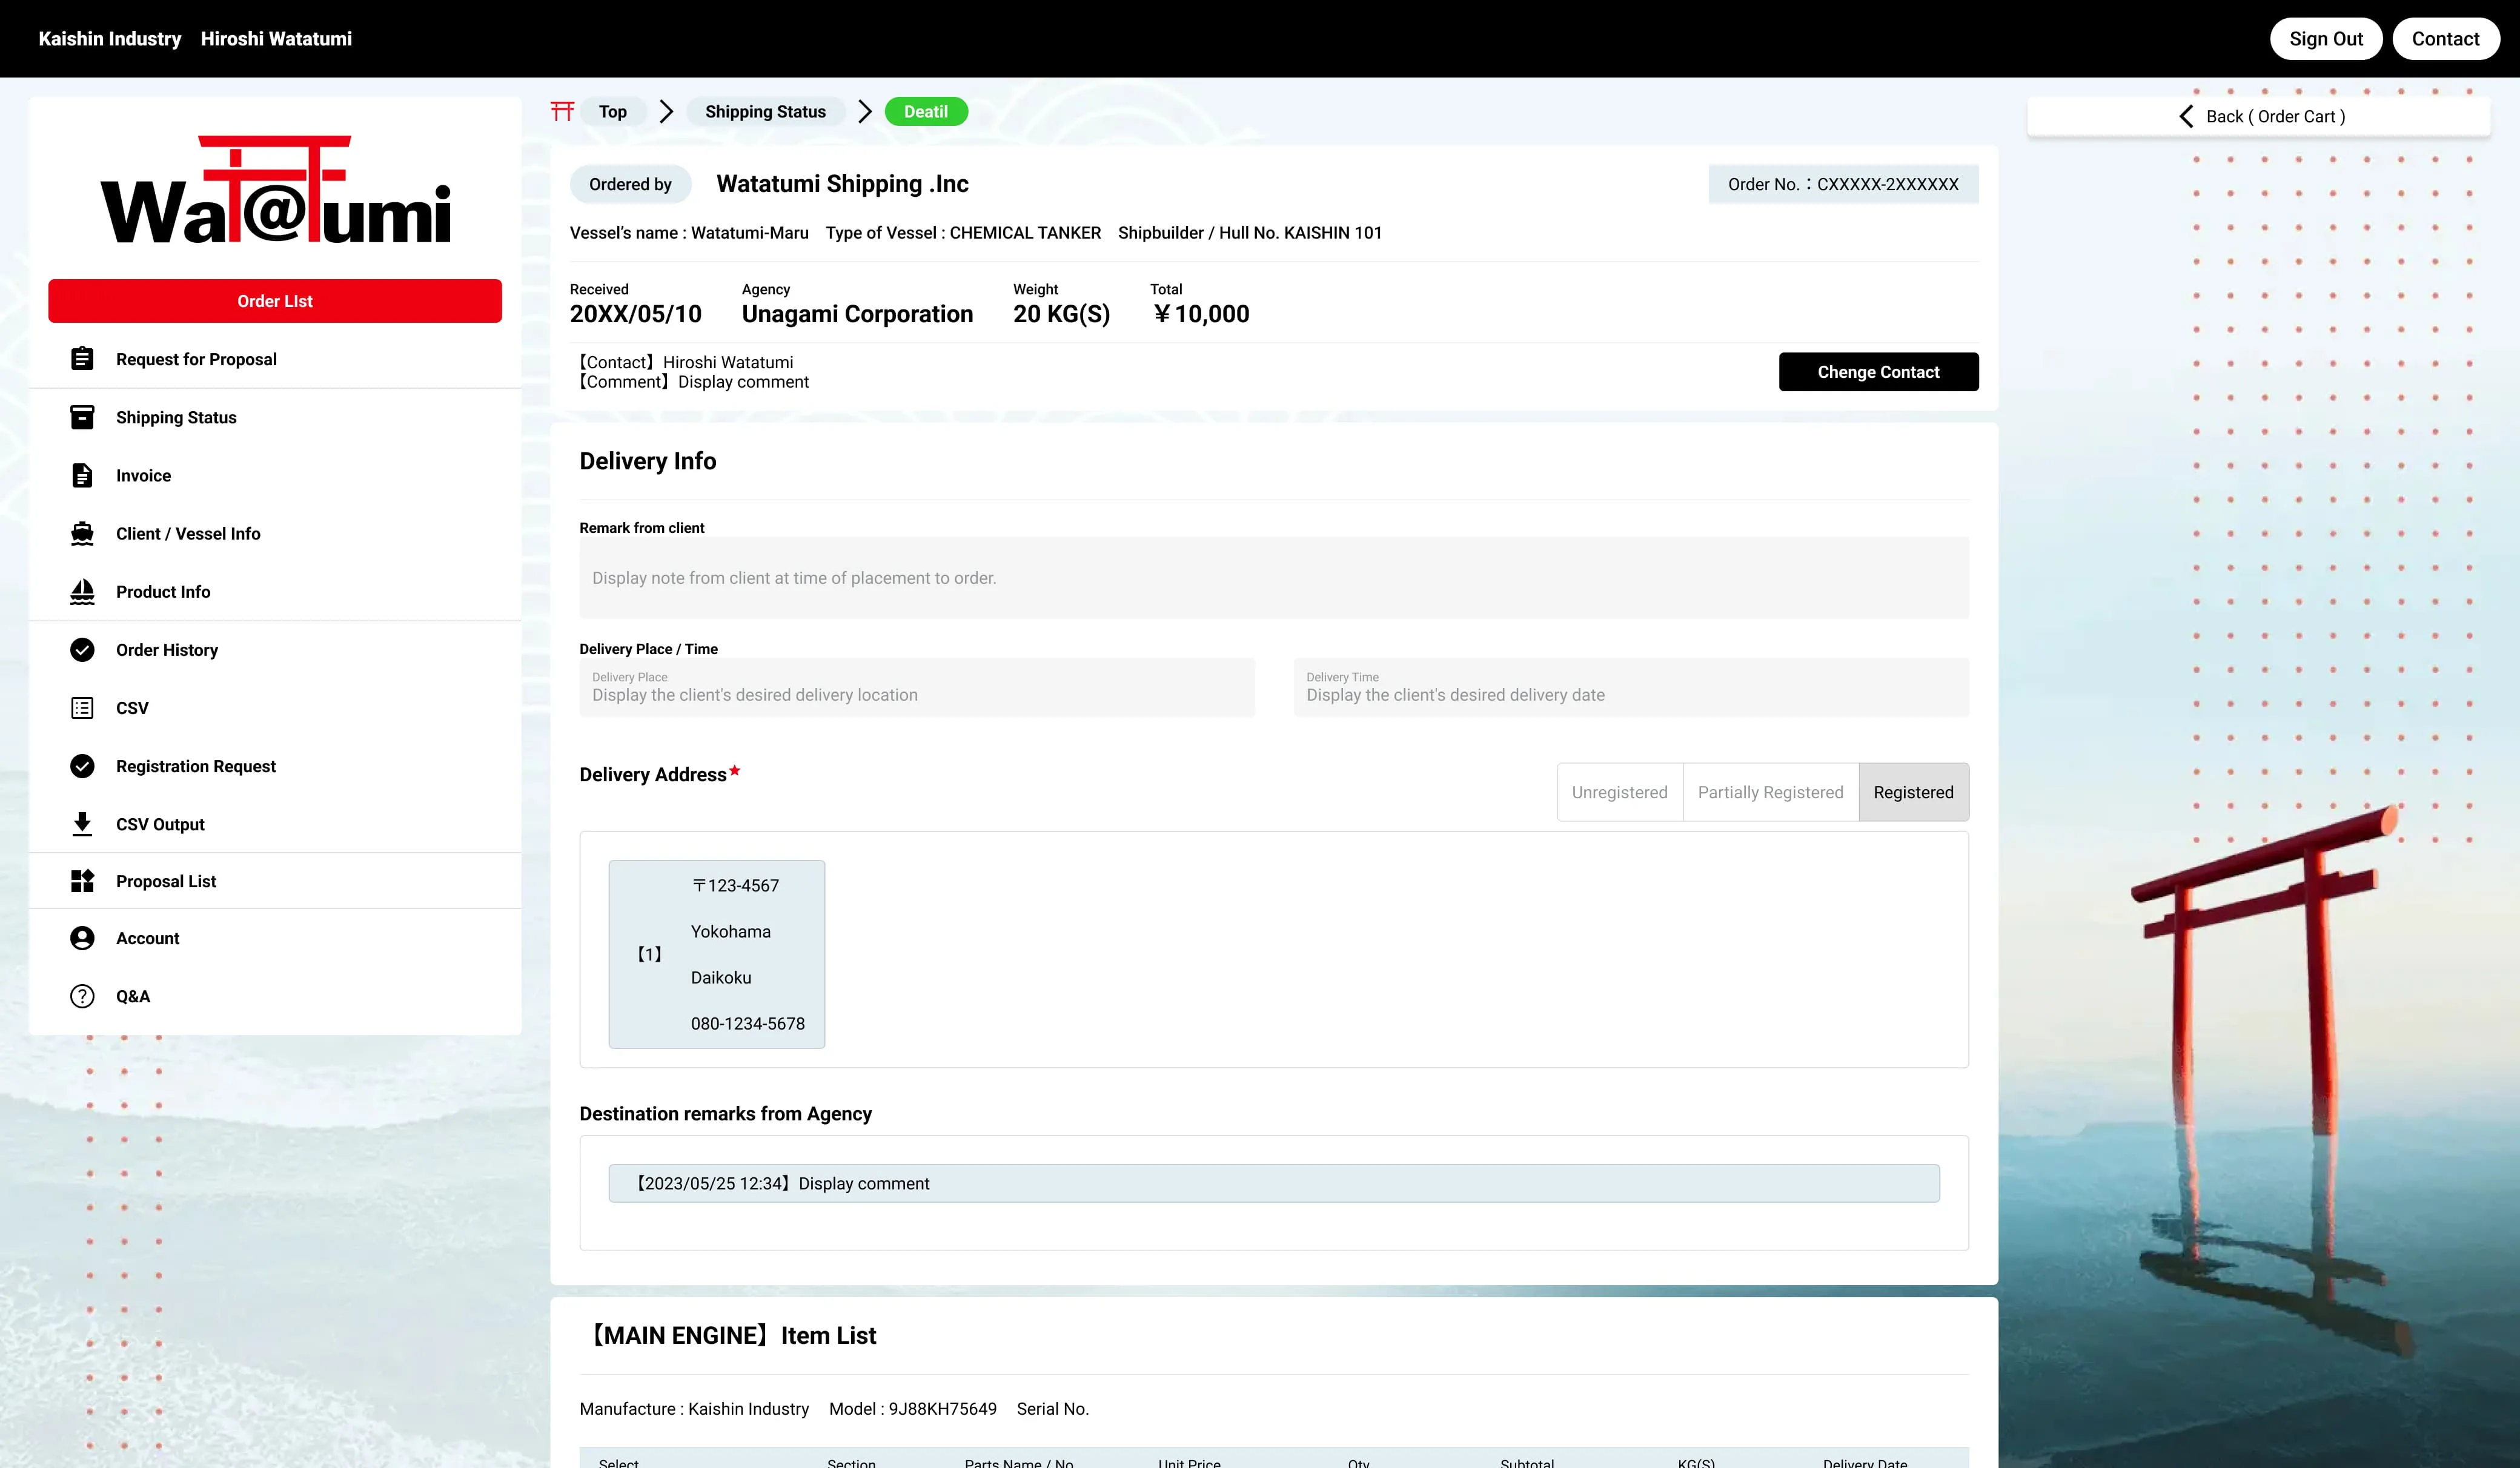
Task: Click the home icon in the breadcrumb
Action: (x=563, y=111)
